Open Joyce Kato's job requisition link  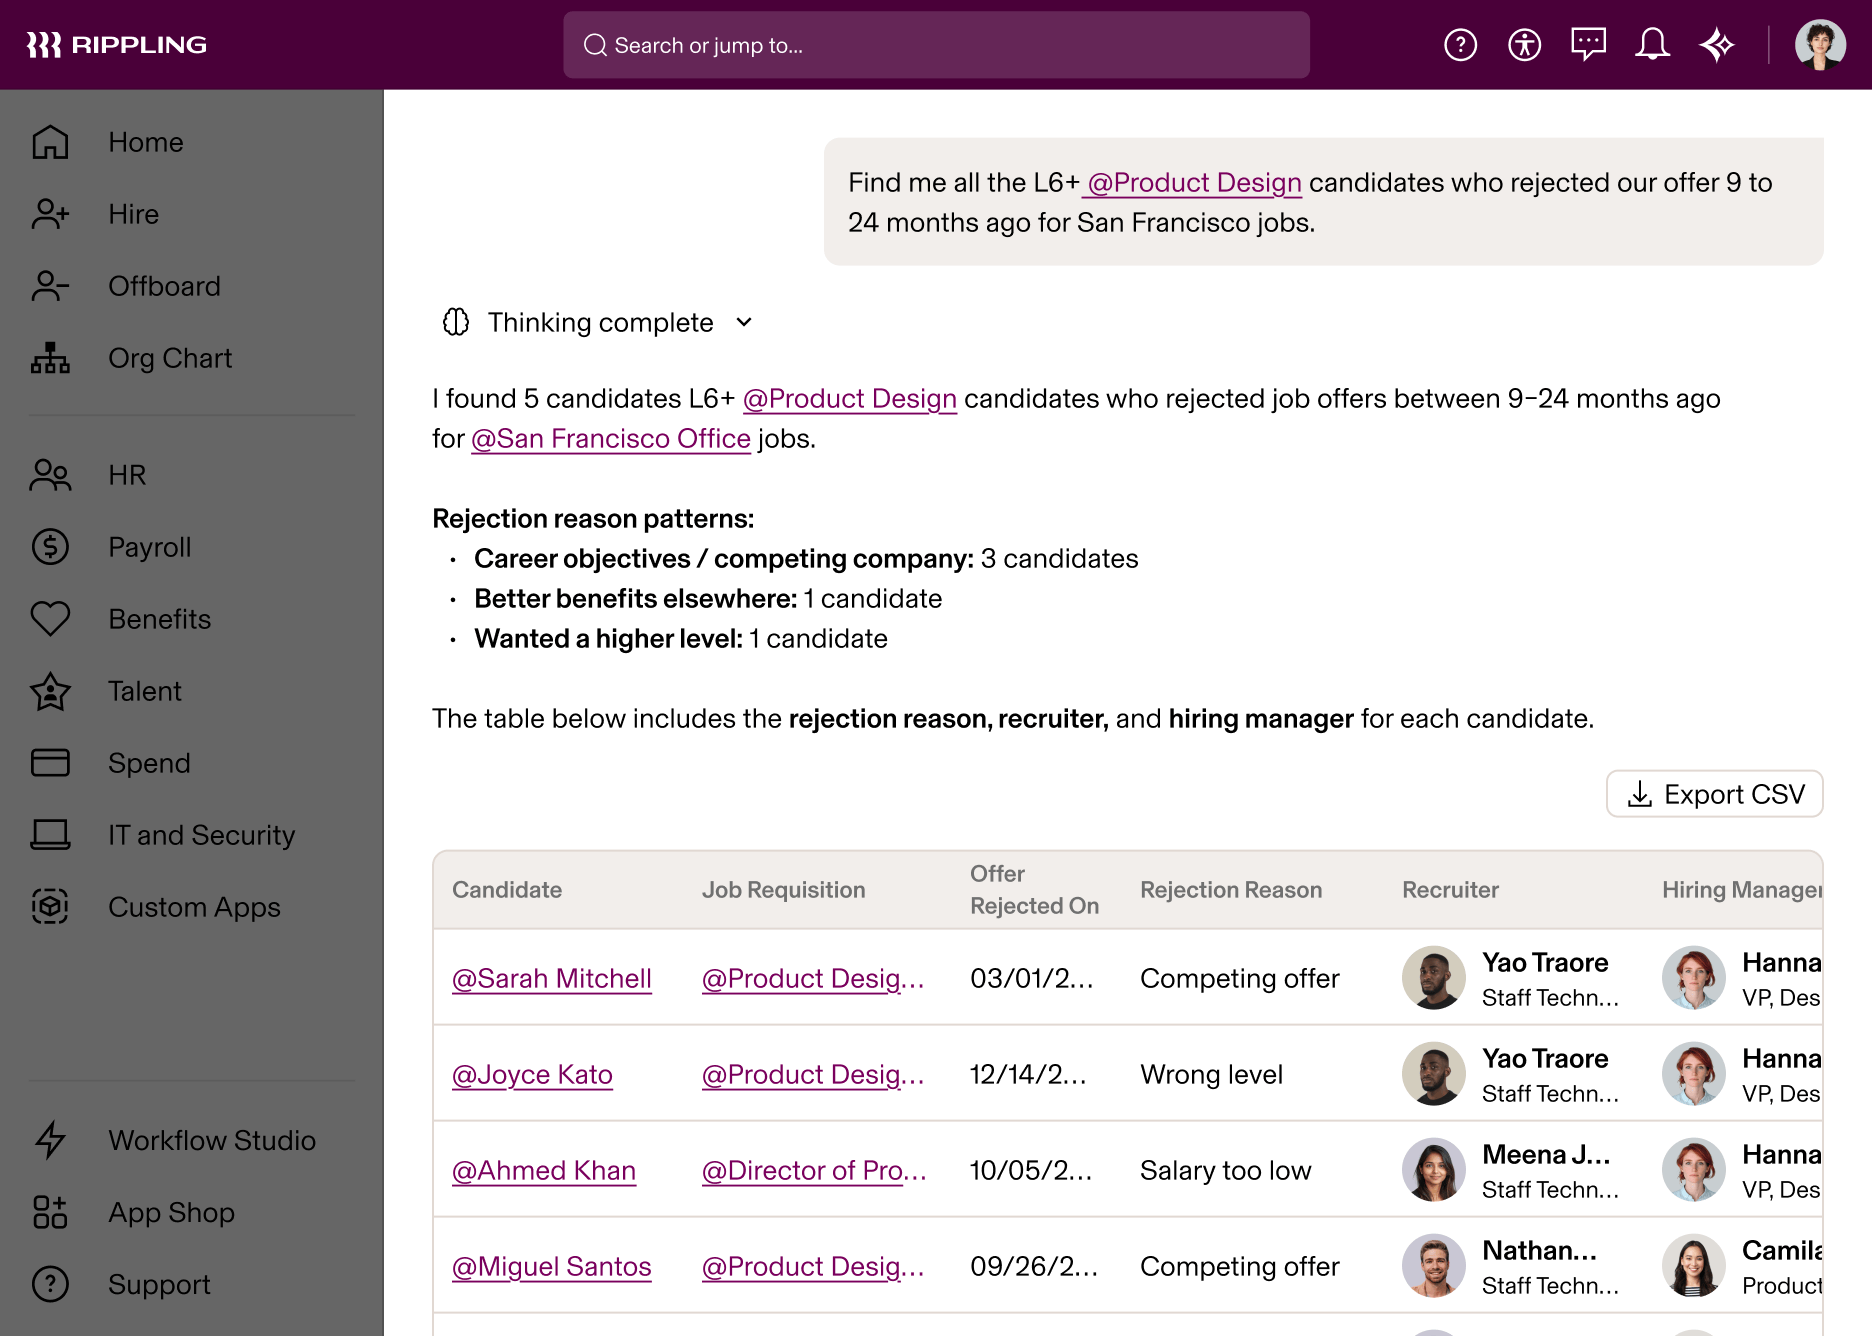(813, 1074)
